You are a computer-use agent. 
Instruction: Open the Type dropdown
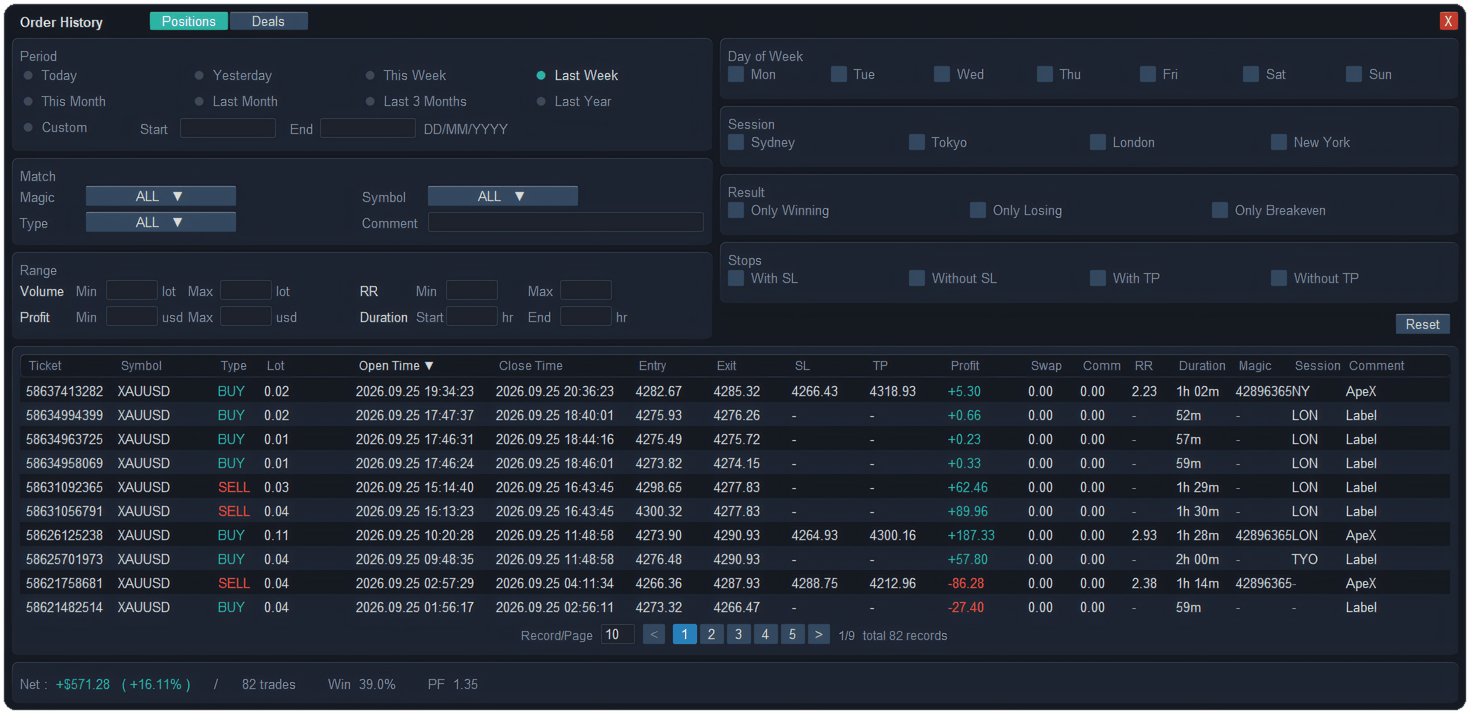[x=161, y=222]
